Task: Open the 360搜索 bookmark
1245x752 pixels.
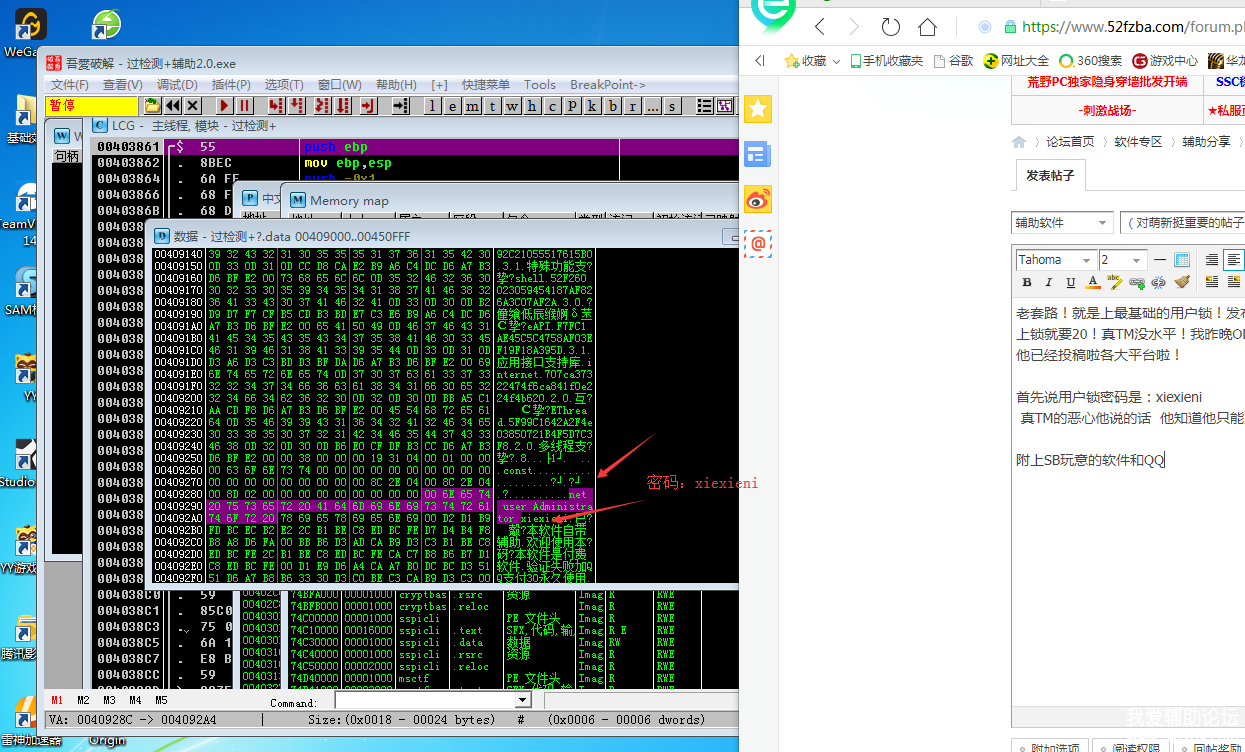Action: [1091, 60]
